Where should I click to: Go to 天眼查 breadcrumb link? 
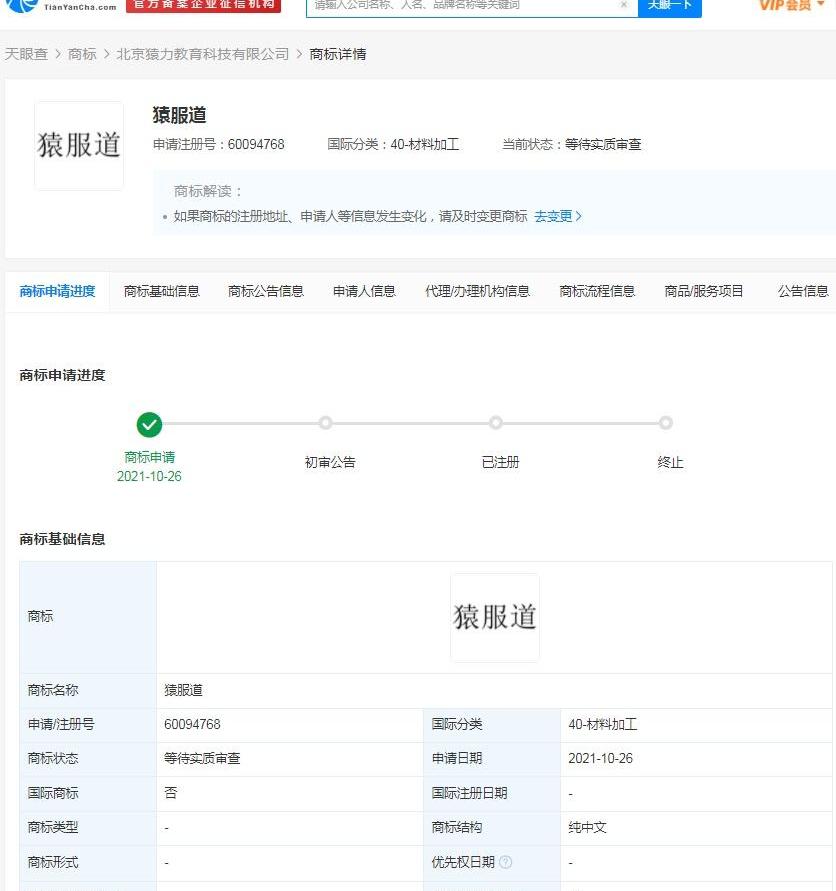[26, 54]
